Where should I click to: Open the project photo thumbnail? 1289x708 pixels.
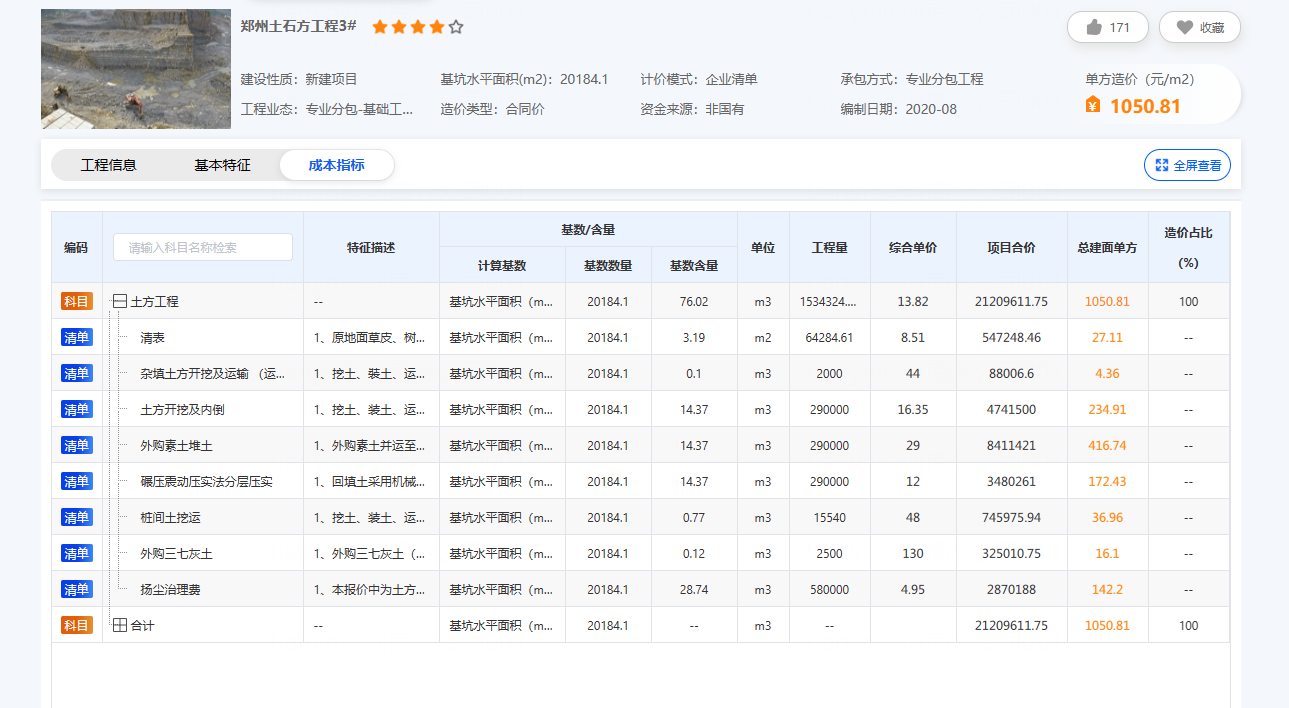coord(136,69)
